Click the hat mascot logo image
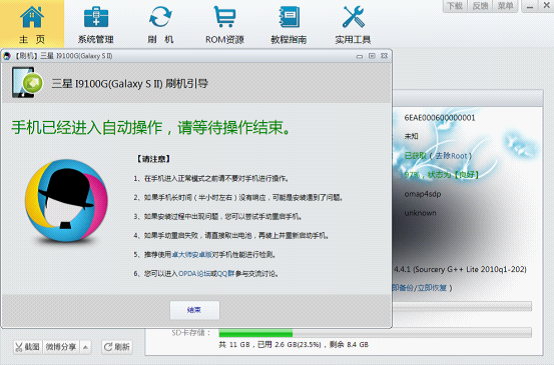The width and height of the screenshot is (554, 365). [66, 201]
